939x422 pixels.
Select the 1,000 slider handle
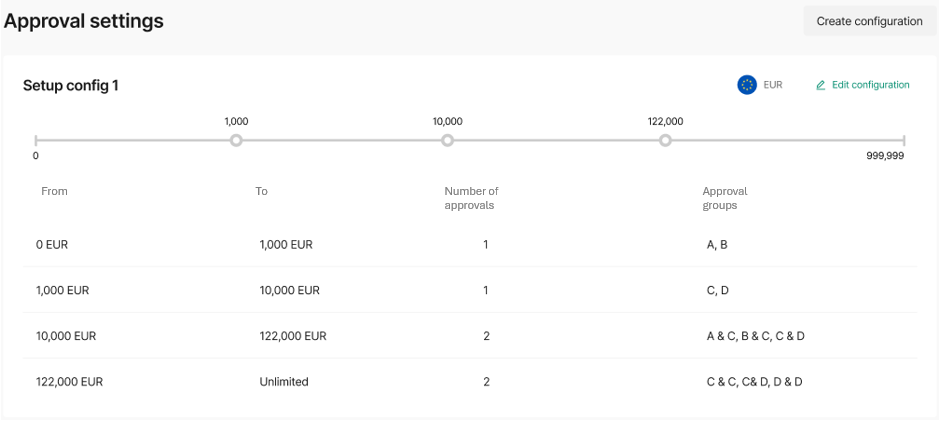[236, 140]
